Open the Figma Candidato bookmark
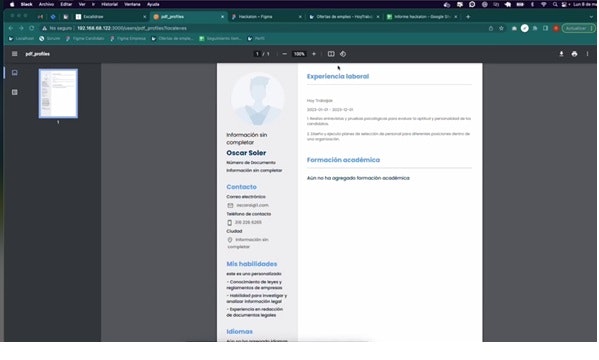599x360 pixels. pyautogui.click(x=85, y=39)
